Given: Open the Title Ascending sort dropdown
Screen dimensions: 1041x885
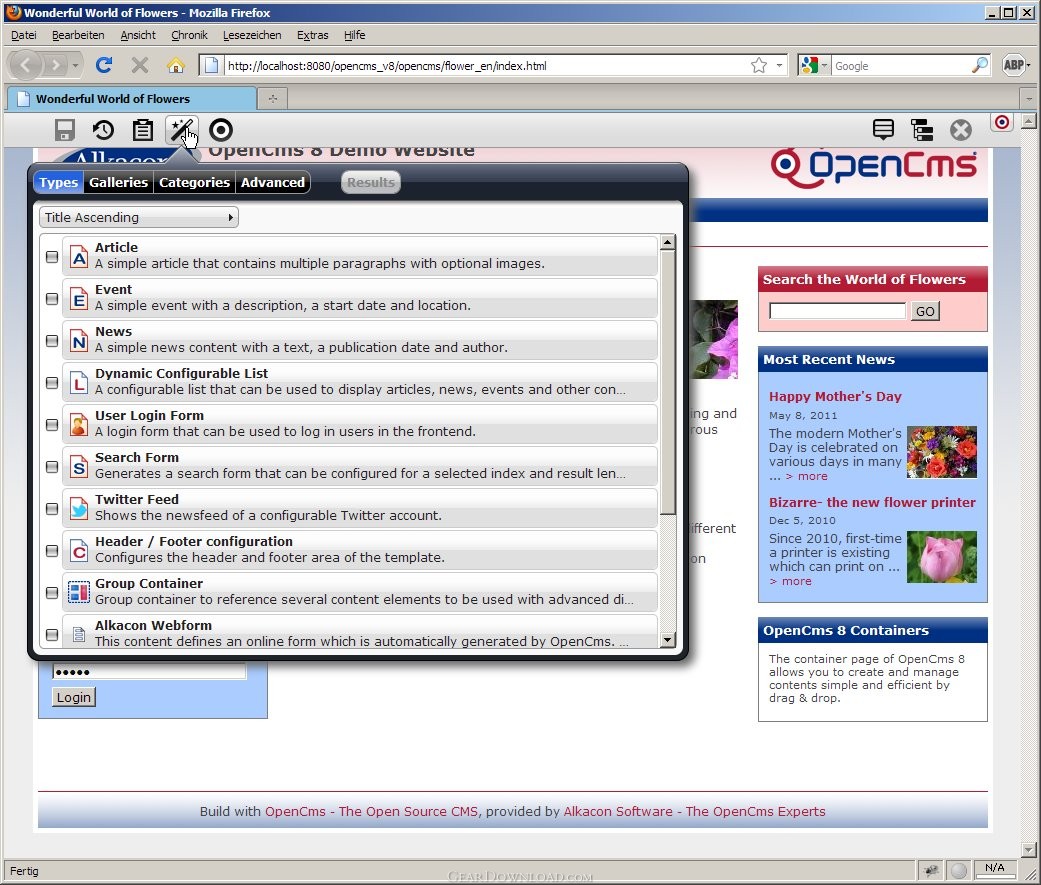Looking at the screenshot, I should click(139, 217).
